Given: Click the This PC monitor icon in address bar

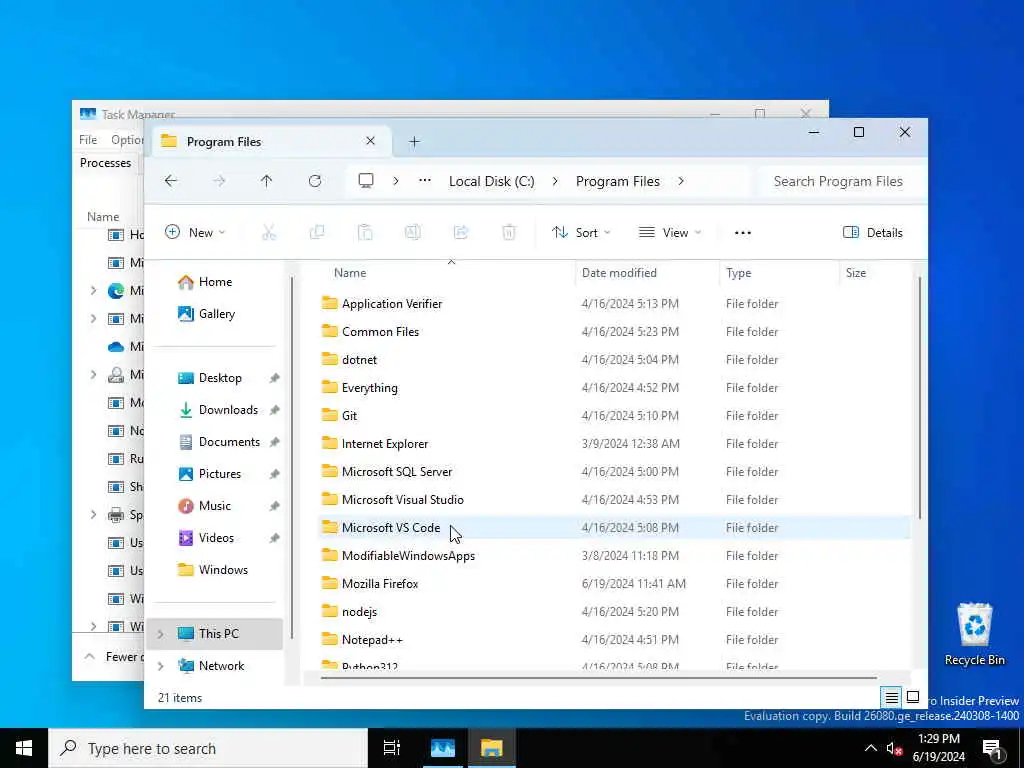Looking at the screenshot, I should [x=366, y=181].
